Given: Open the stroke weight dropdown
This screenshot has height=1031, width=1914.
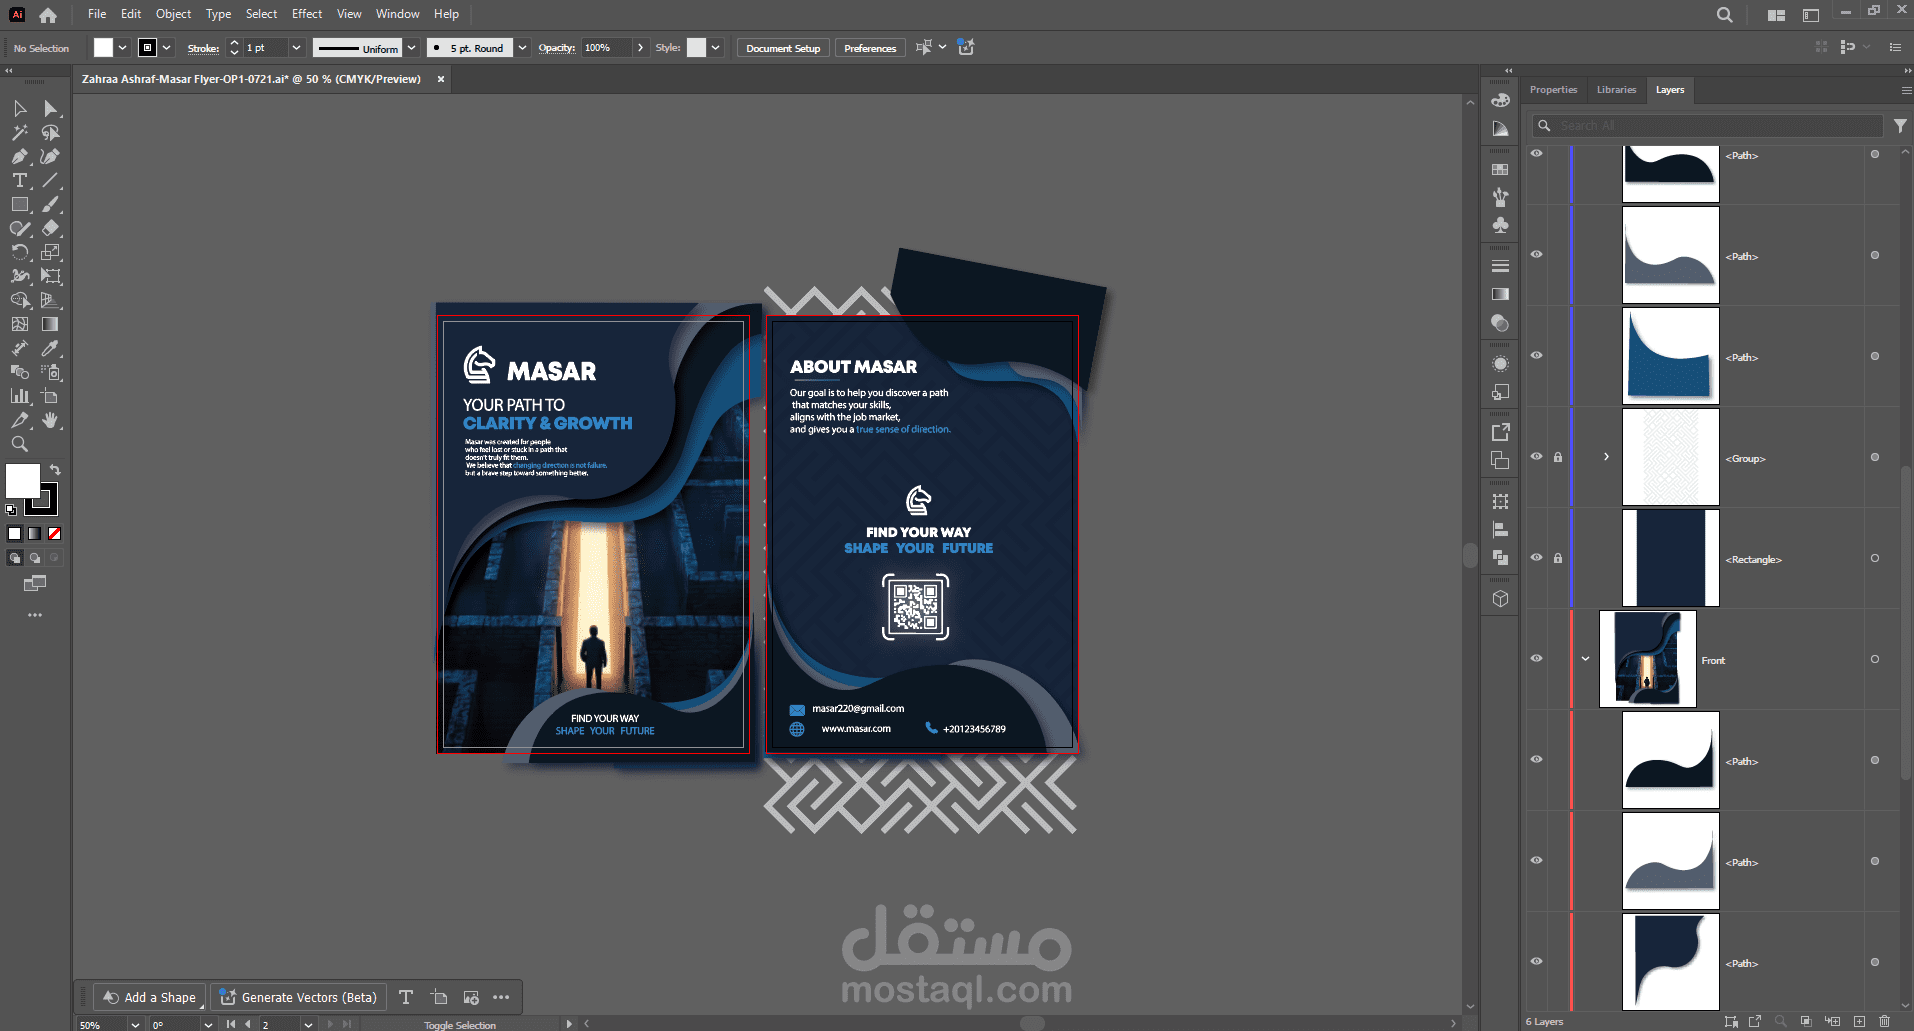Looking at the screenshot, I should pos(296,48).
